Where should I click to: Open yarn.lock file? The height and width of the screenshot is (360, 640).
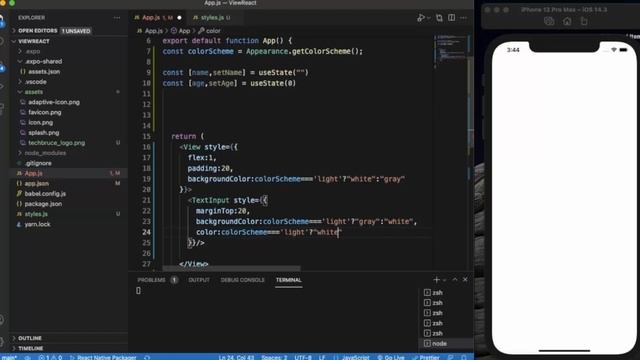(x=37, y=224)
